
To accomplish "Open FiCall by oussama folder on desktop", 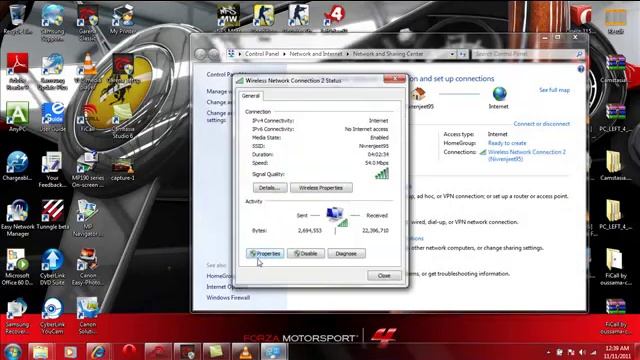I will pyautogui.click(x=615, y=267).
